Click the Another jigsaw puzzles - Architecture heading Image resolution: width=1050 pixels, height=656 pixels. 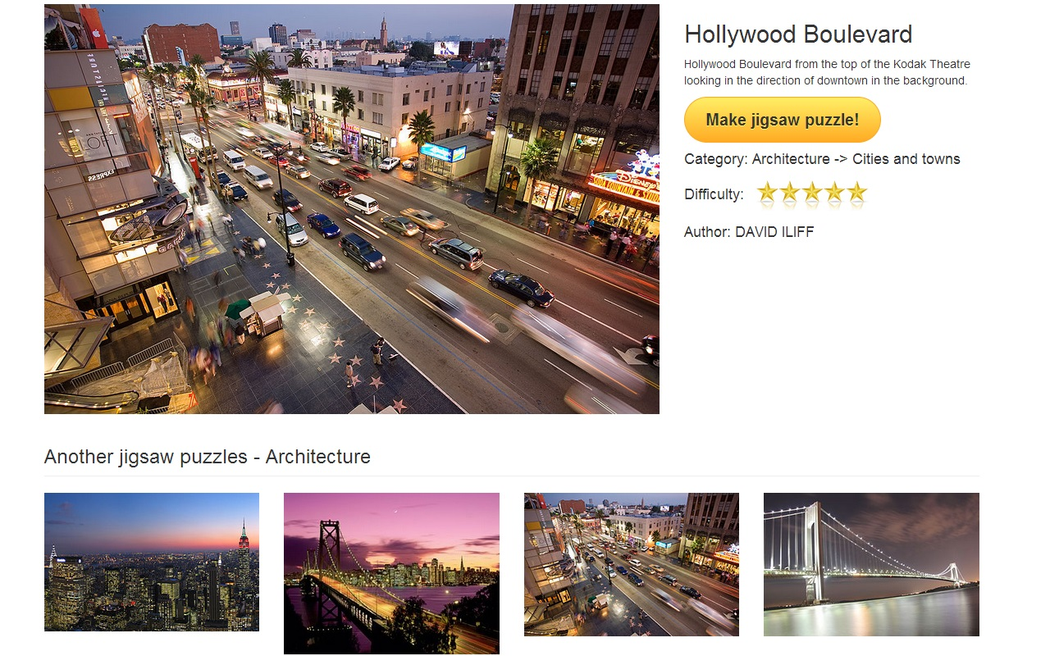click(x=207, y=457)
